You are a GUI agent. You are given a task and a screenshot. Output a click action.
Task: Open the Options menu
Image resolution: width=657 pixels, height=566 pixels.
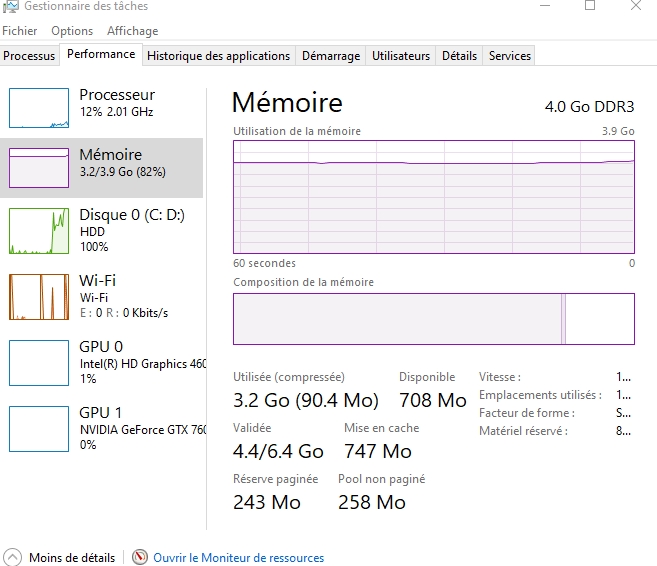point(72,31)
